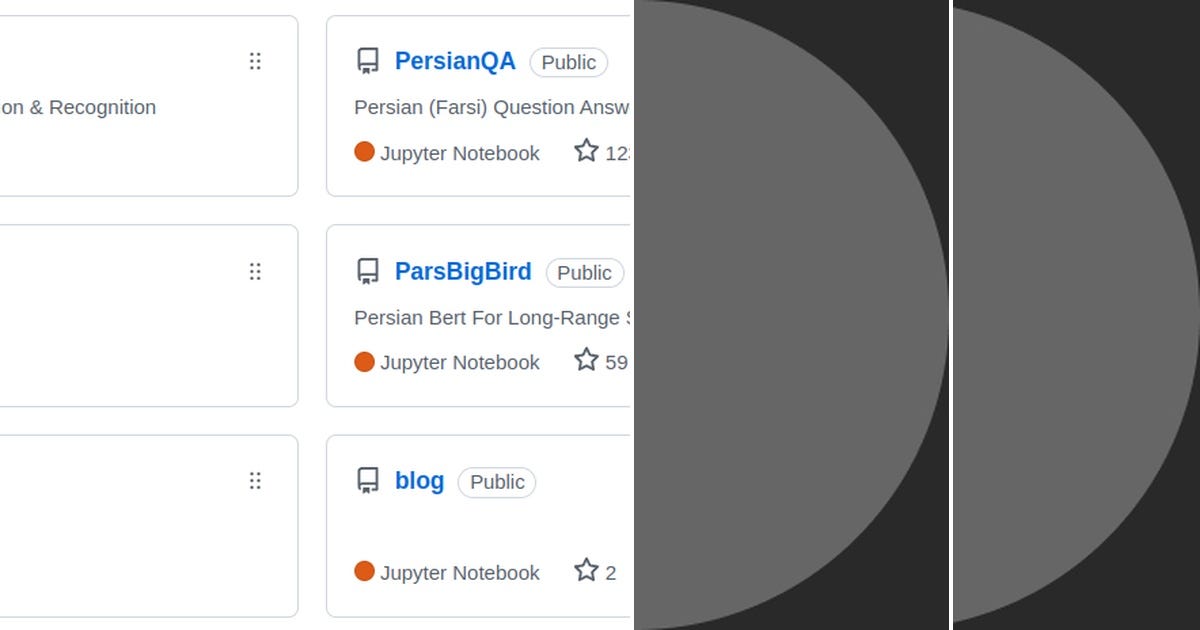Click the drag handle on the bottom-left card
The width and height of the screenshot is (1200, 630).
[255, 481]
